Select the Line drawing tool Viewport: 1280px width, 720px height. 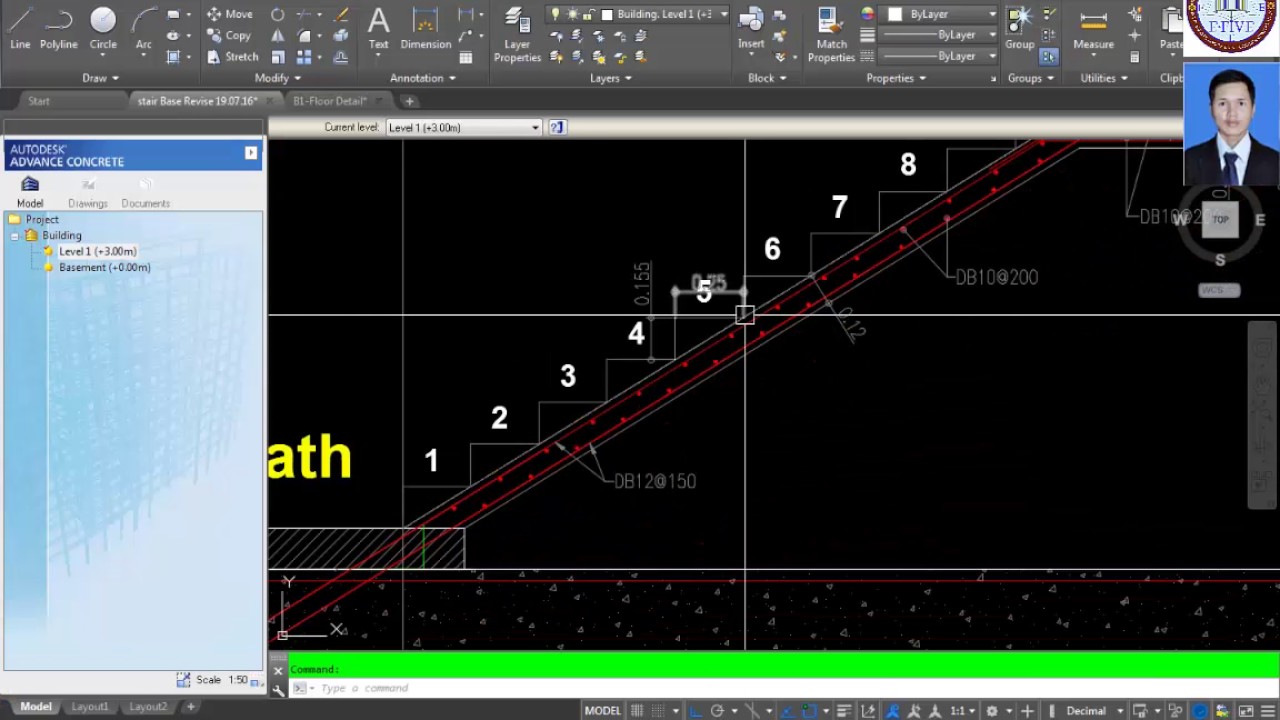click(20, 28)
